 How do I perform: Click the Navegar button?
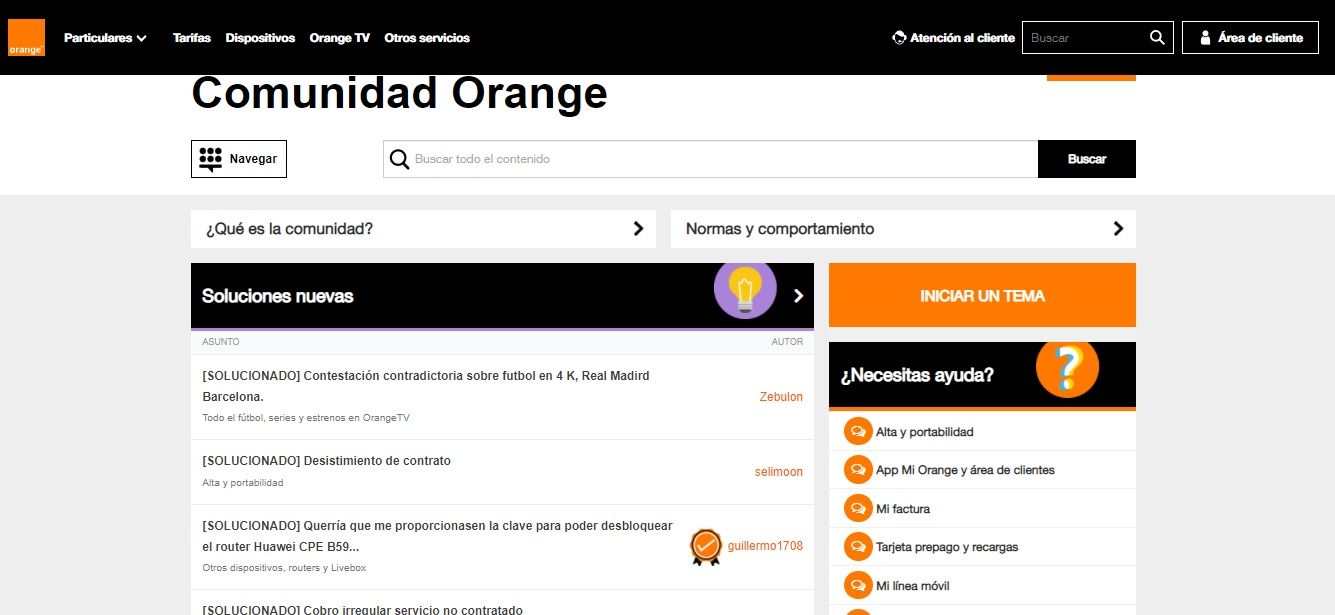[x=239, y=159]
